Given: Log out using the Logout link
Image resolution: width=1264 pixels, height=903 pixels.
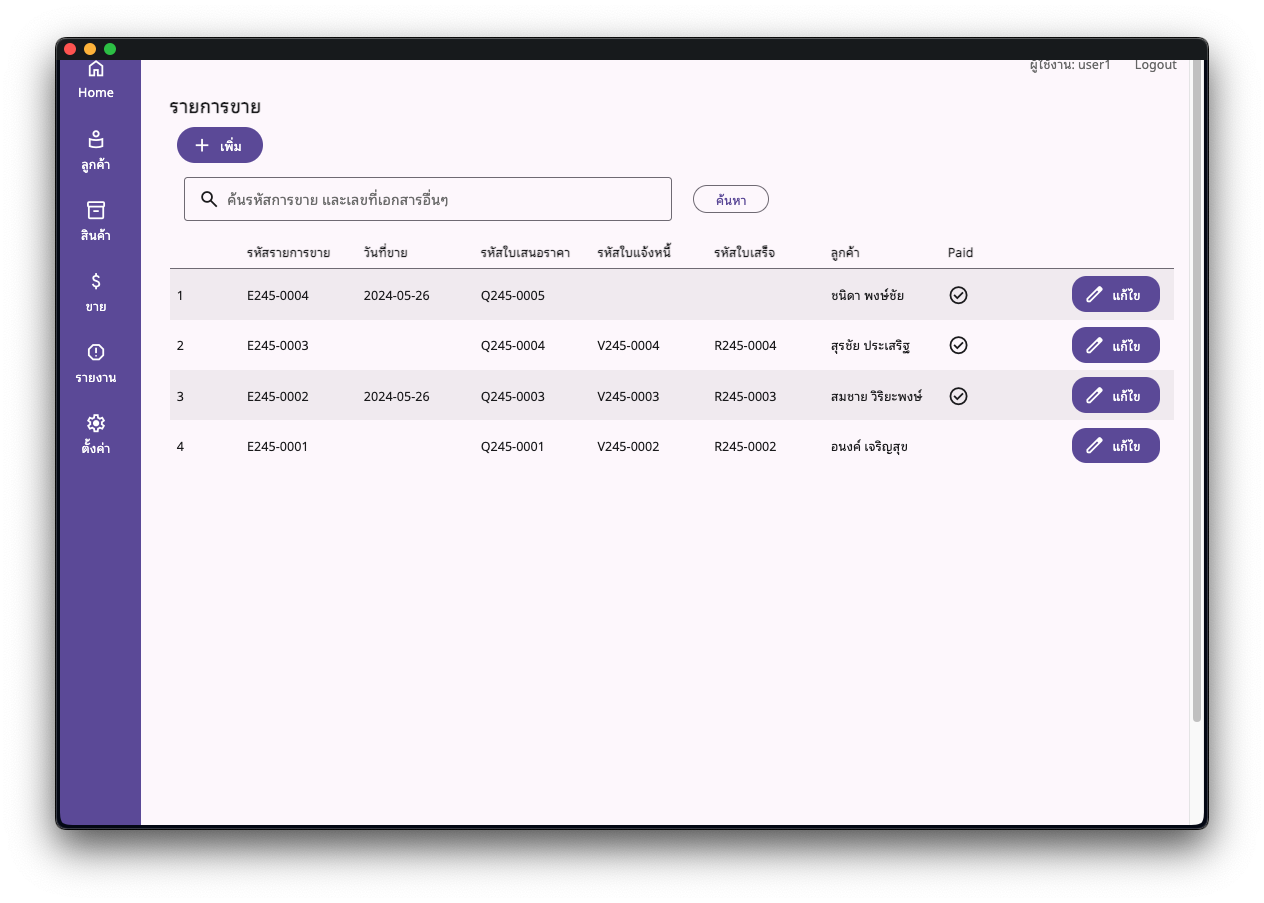Looking at the screenshot, I should (1155, 65).
